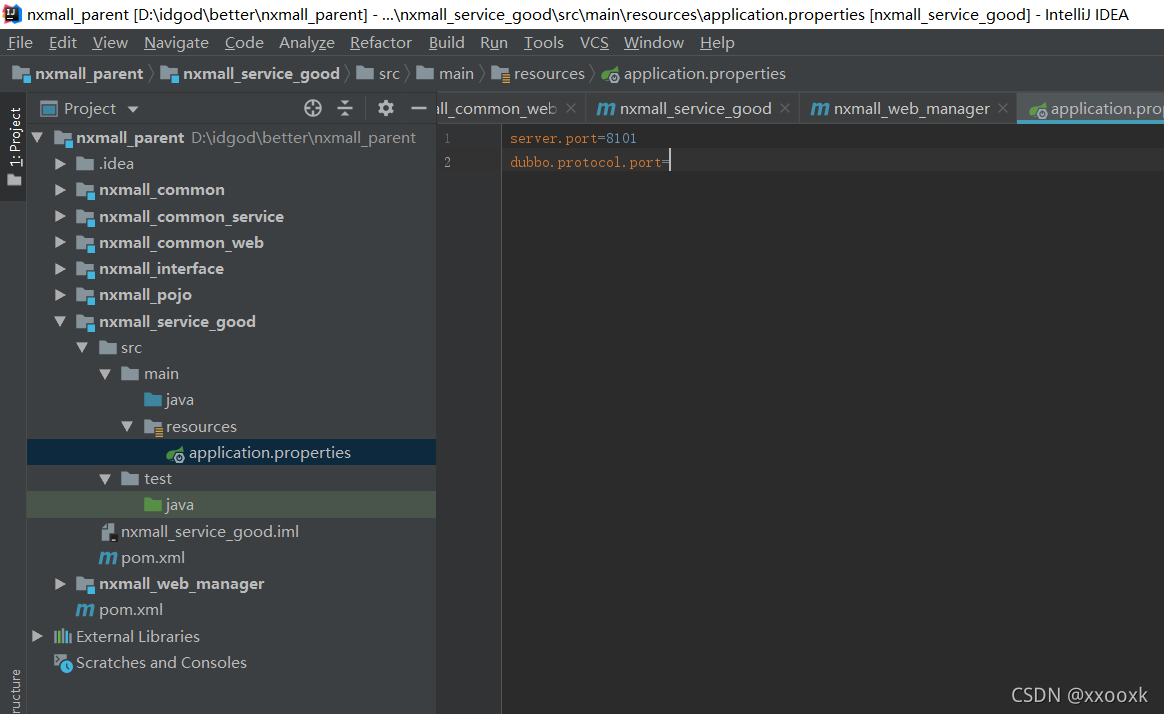Open the Build menu
This screenshot has height=714, width=1164.
point(446,43)
